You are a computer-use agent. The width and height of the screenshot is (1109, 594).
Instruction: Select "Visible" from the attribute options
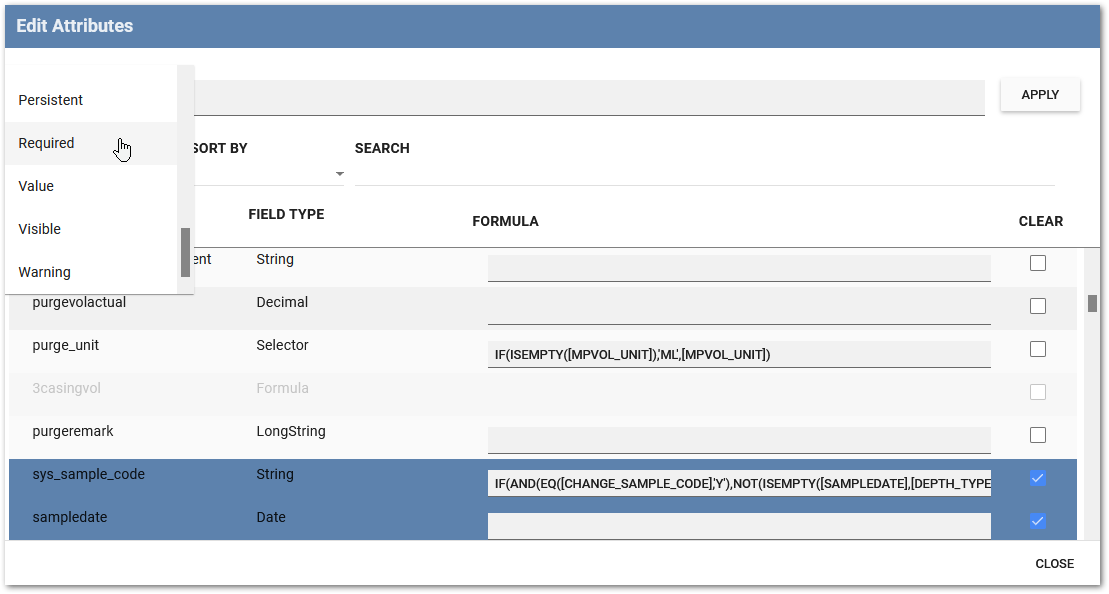[39, 229]
